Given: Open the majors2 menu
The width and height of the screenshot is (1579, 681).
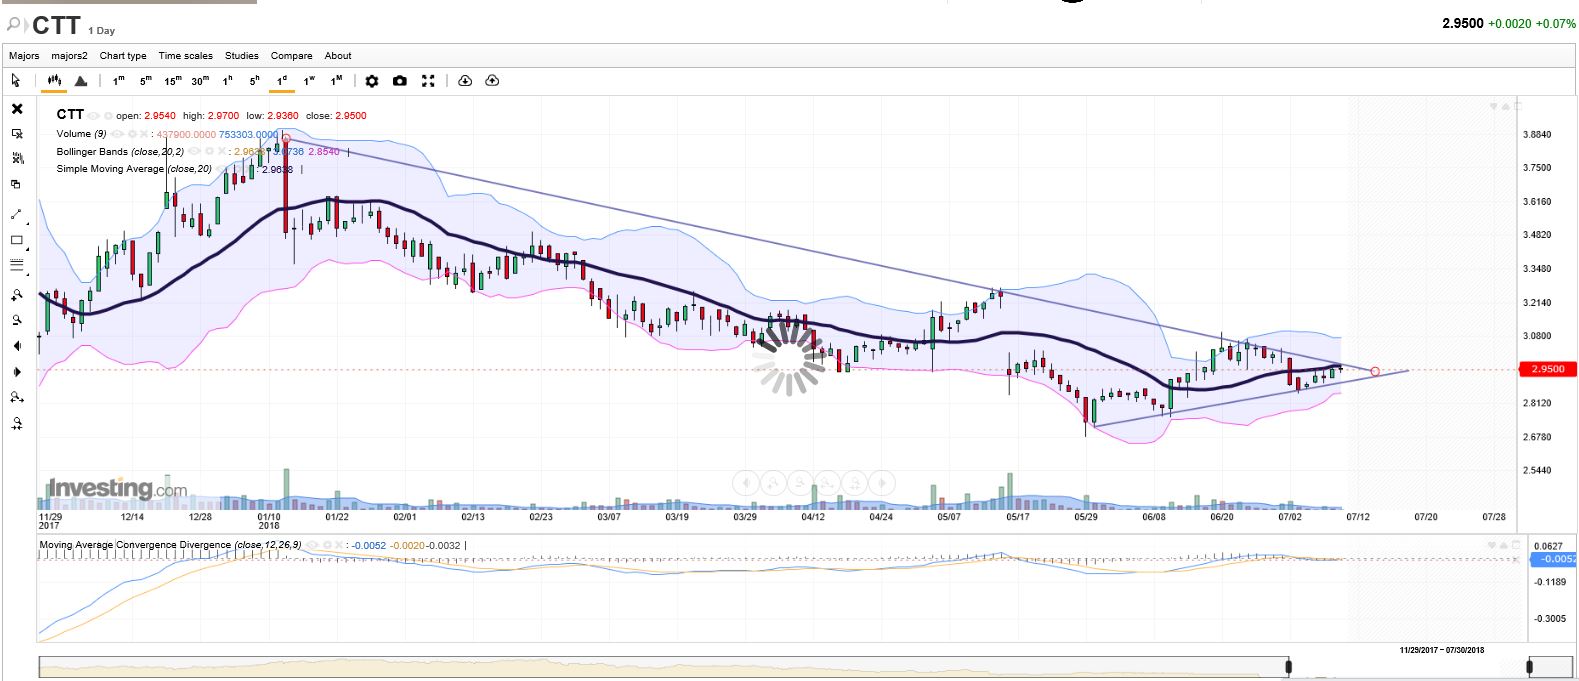Looking at the screenshot, I should [69, 56].
